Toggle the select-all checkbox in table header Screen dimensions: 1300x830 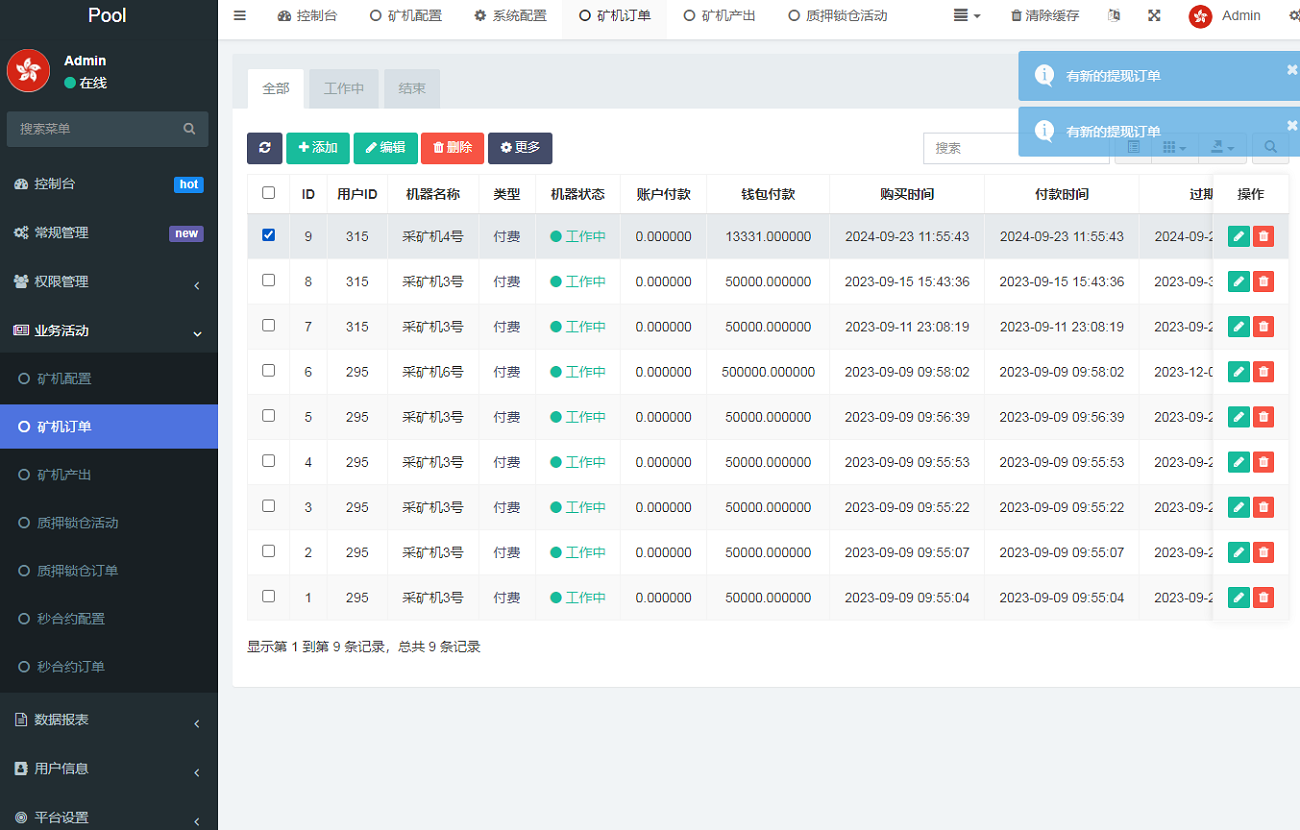268,193
